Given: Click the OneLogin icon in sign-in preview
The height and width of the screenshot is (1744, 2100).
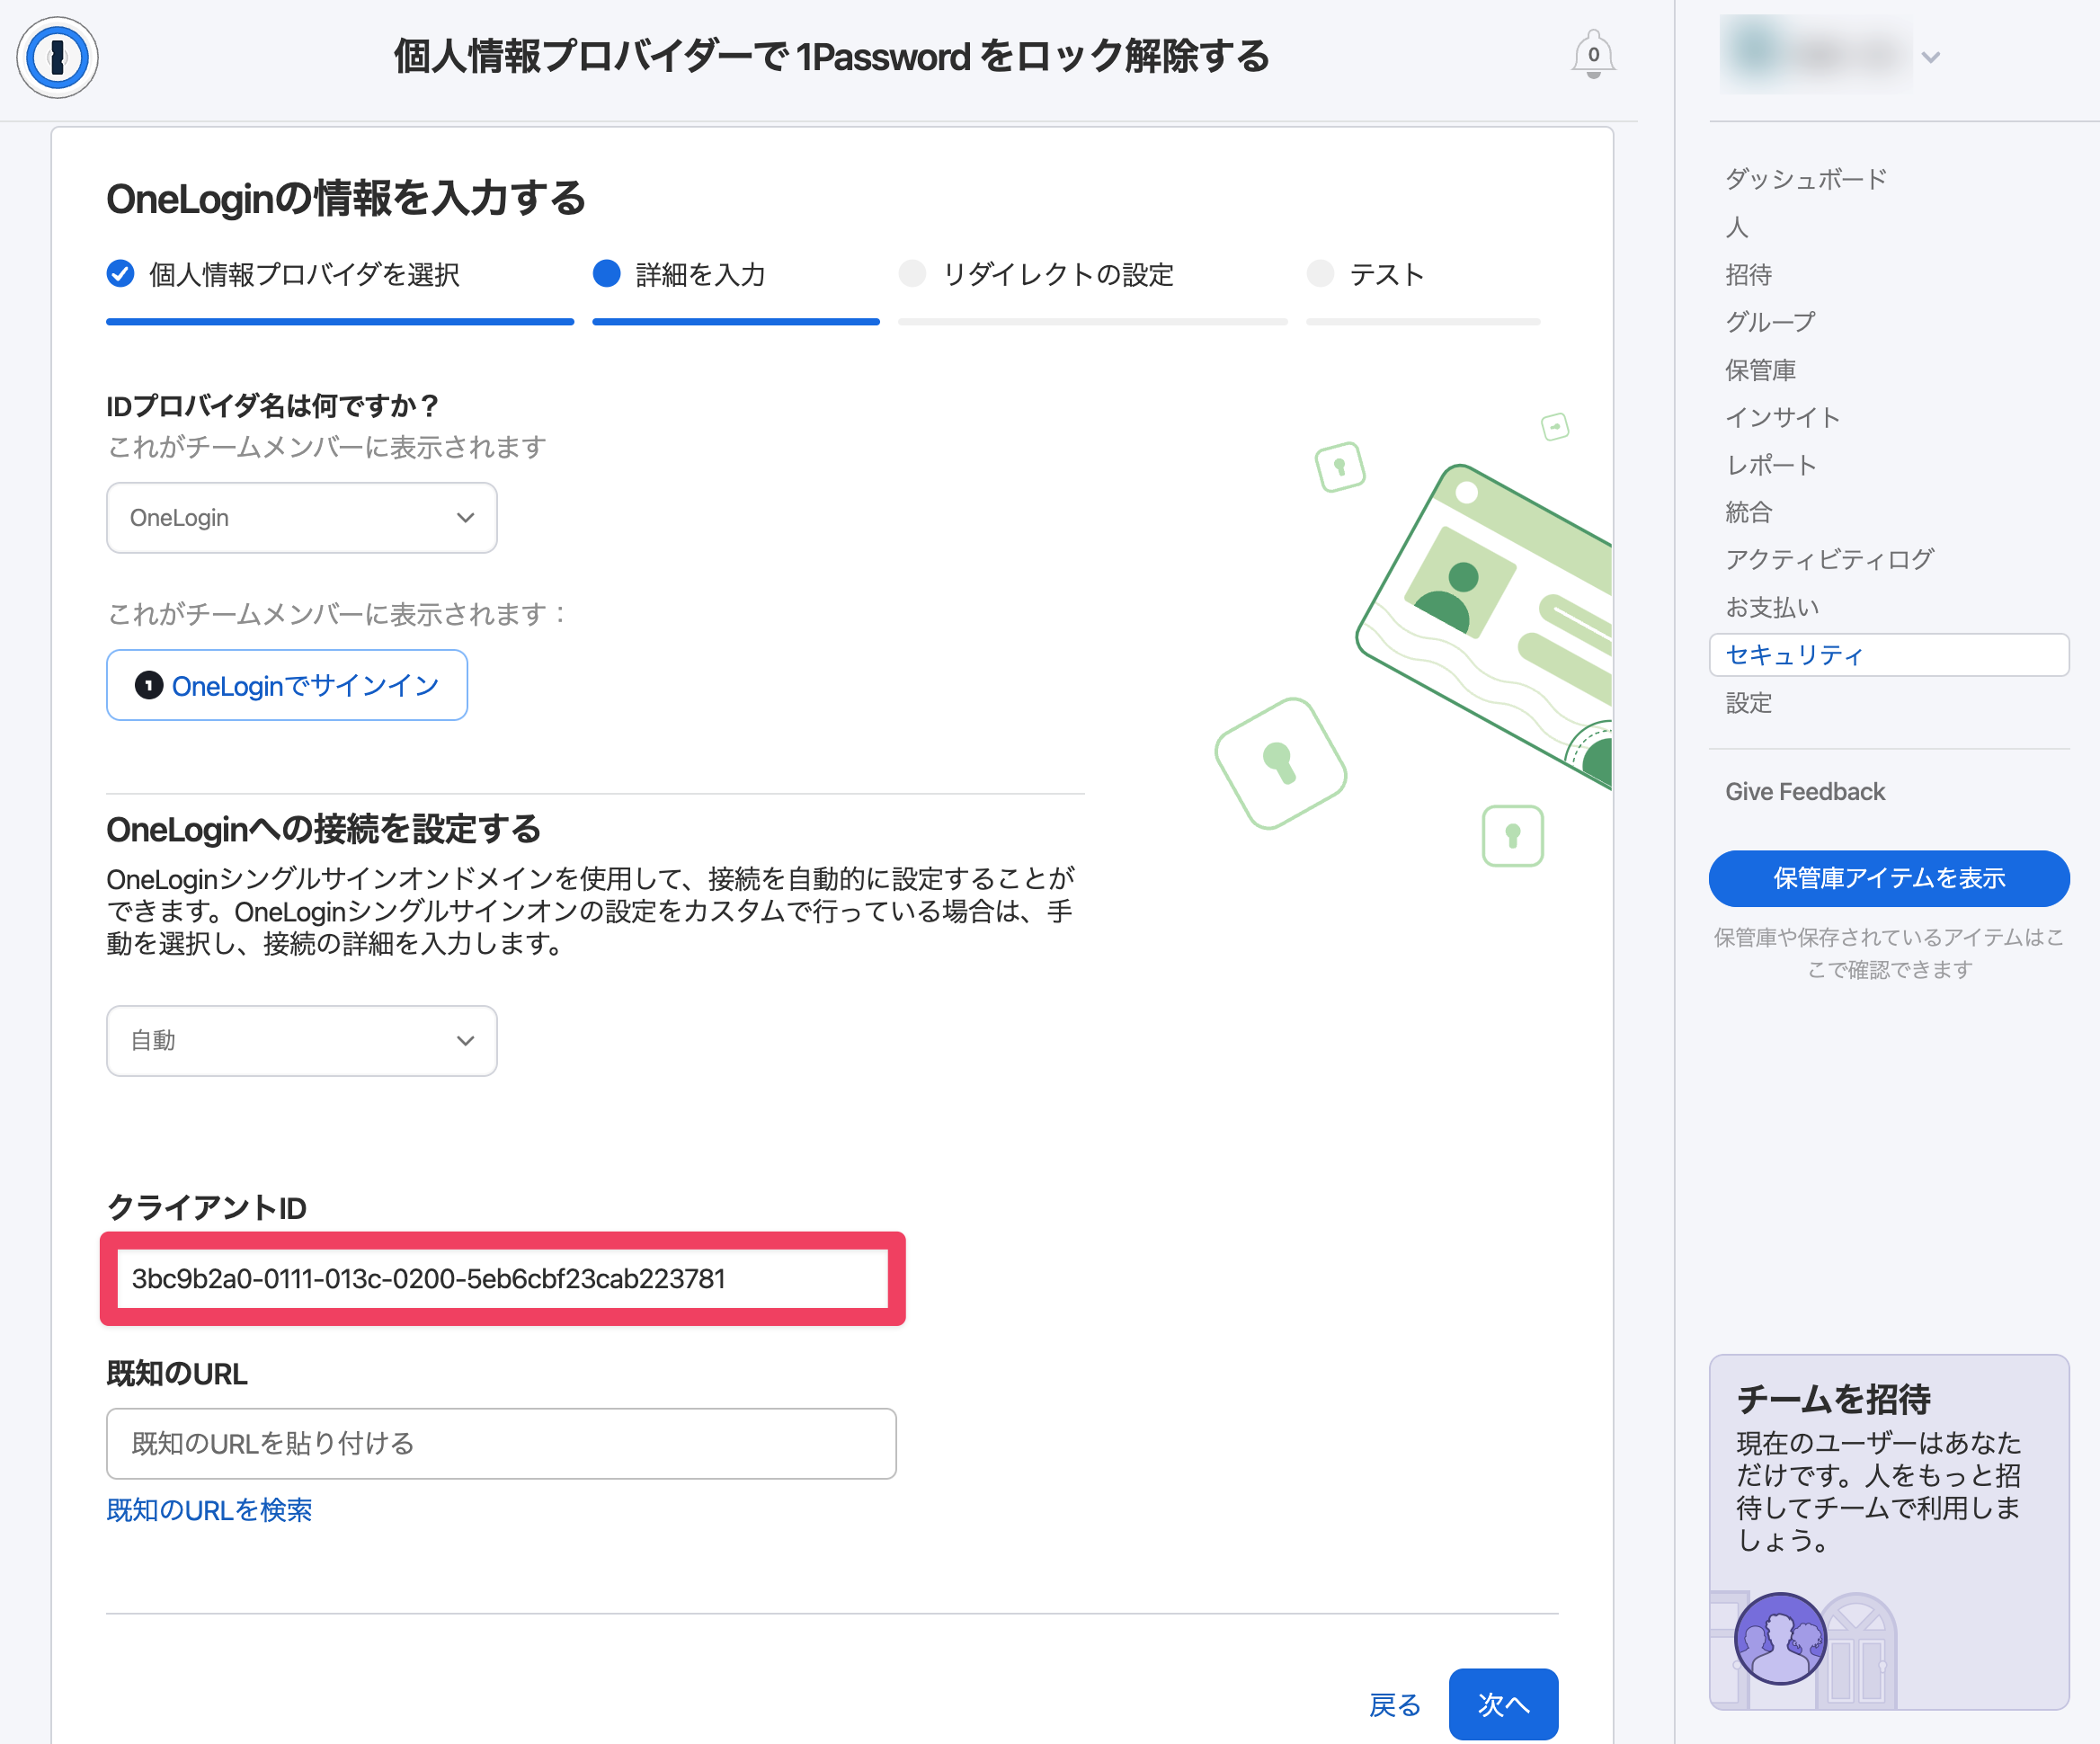Looking at the screenshot, I should point(149,685).
